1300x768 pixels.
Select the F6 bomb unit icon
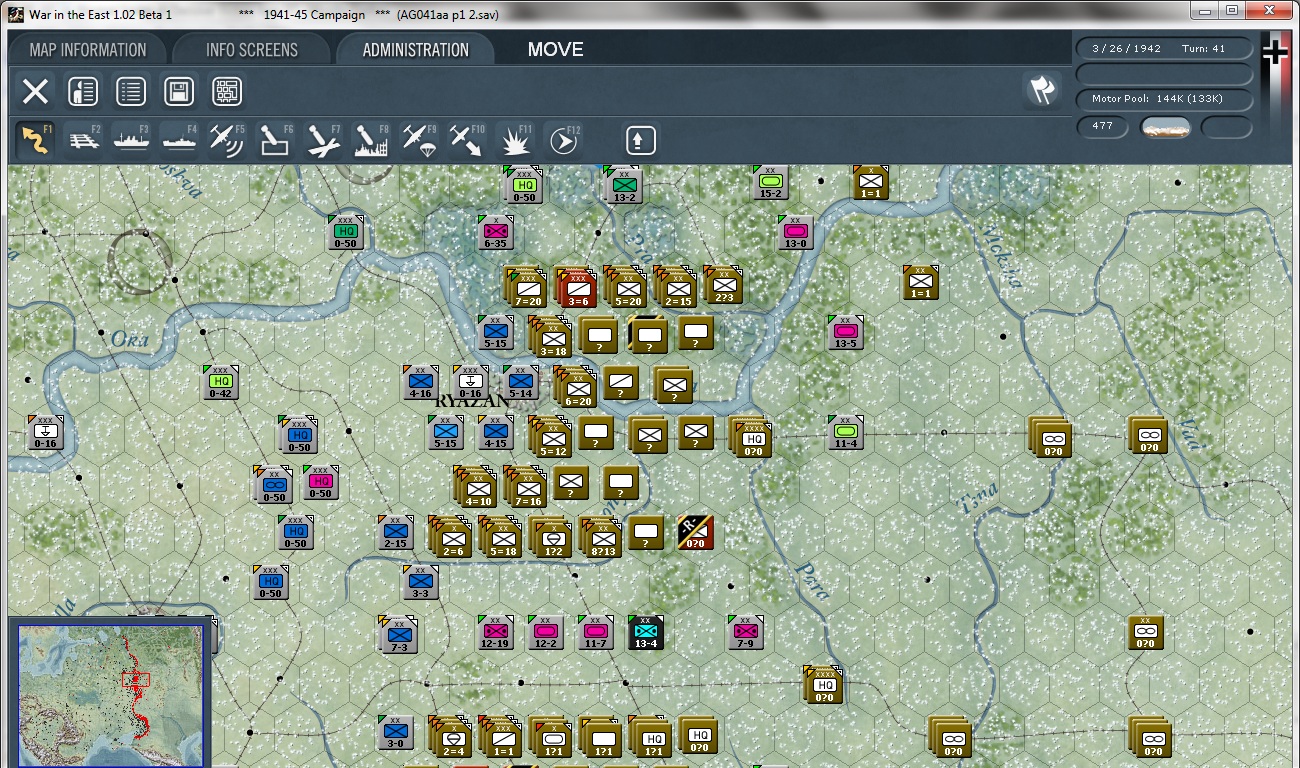coord(275,141)
